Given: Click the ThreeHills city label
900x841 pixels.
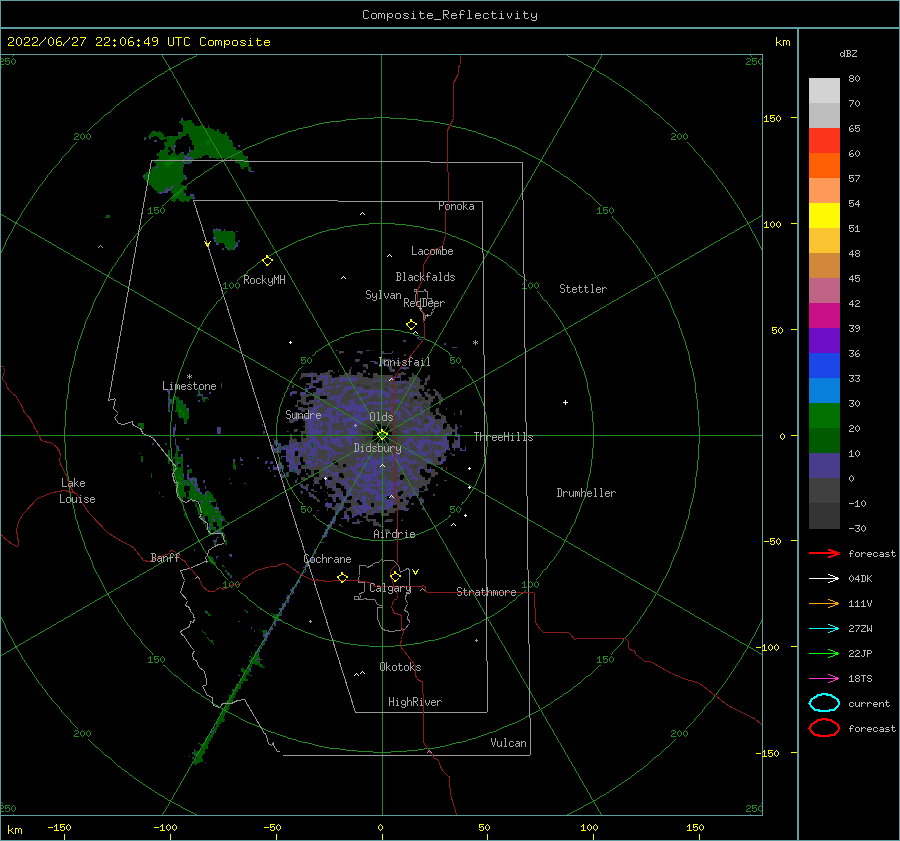Looking at the screenshot, I should pyautogui.click(x=503, y=437).
